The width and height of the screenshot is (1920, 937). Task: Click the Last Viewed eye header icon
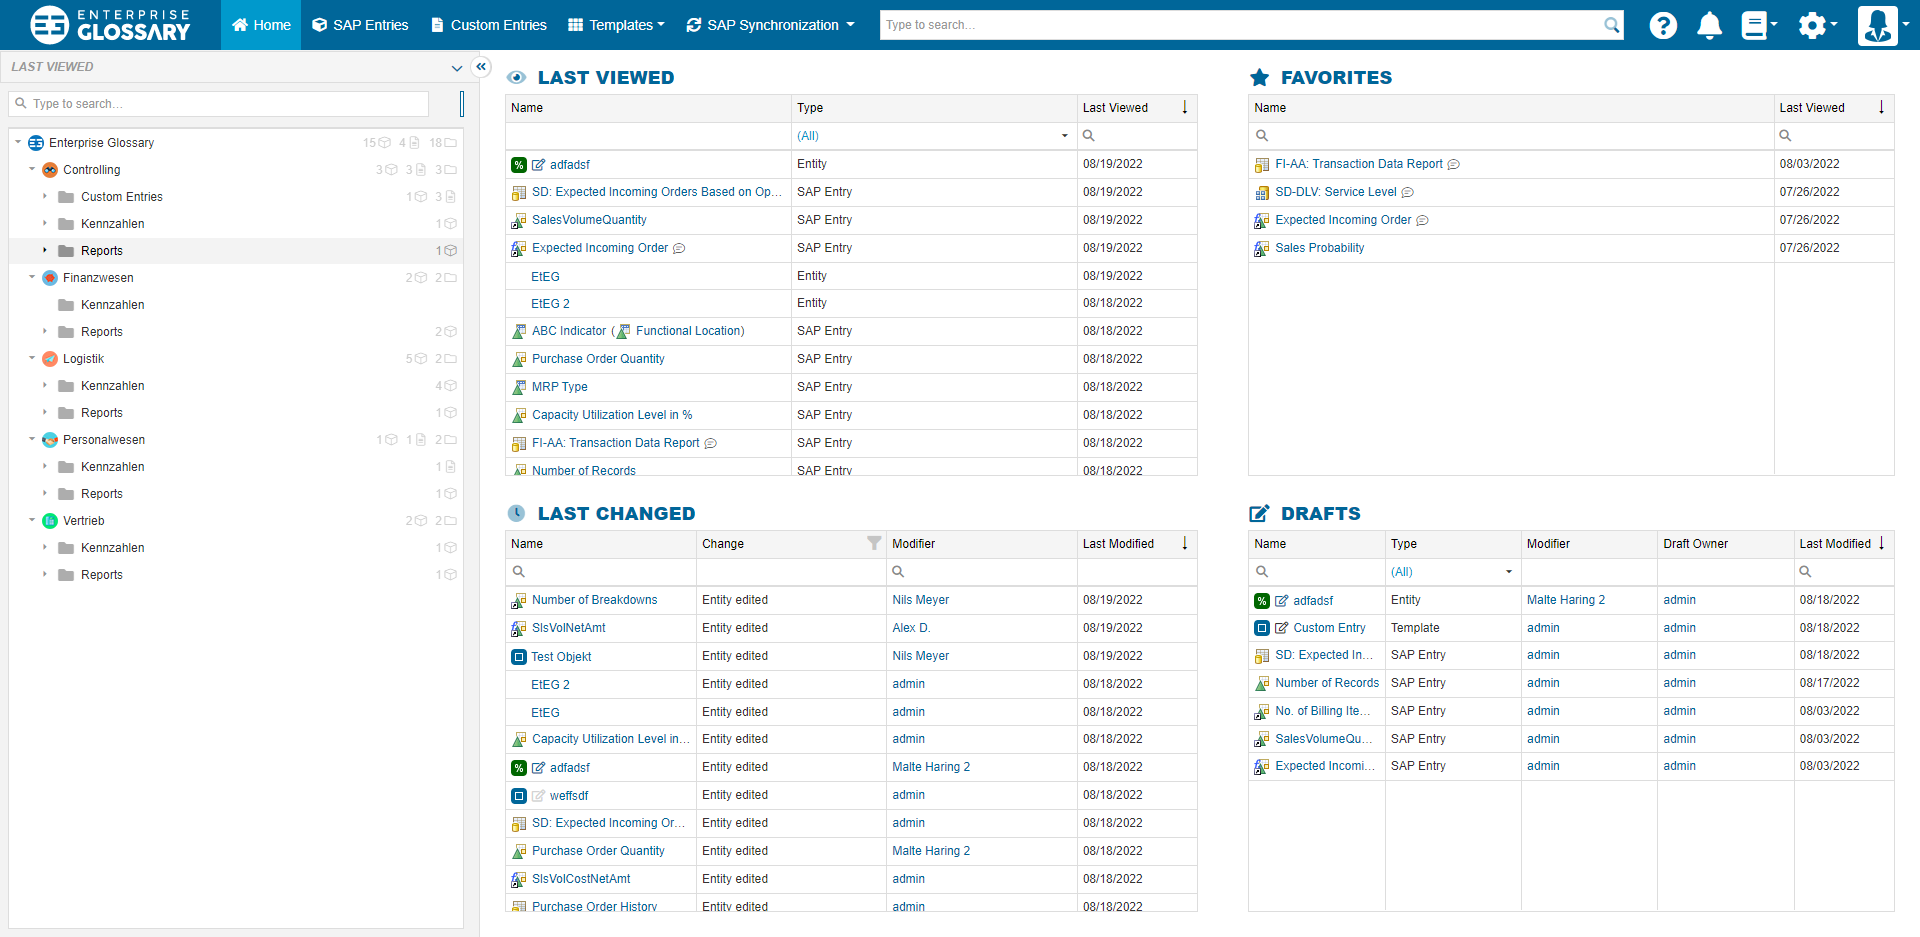point(517,77)
